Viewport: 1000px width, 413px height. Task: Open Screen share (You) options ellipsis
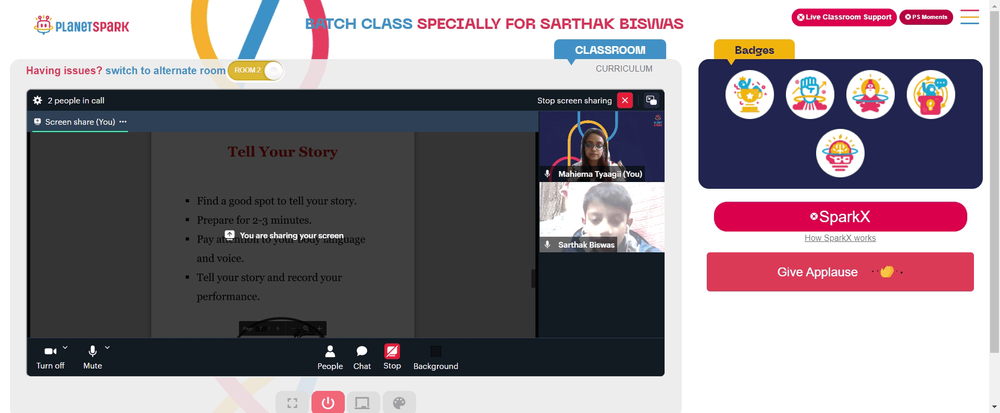pos(123,122)
